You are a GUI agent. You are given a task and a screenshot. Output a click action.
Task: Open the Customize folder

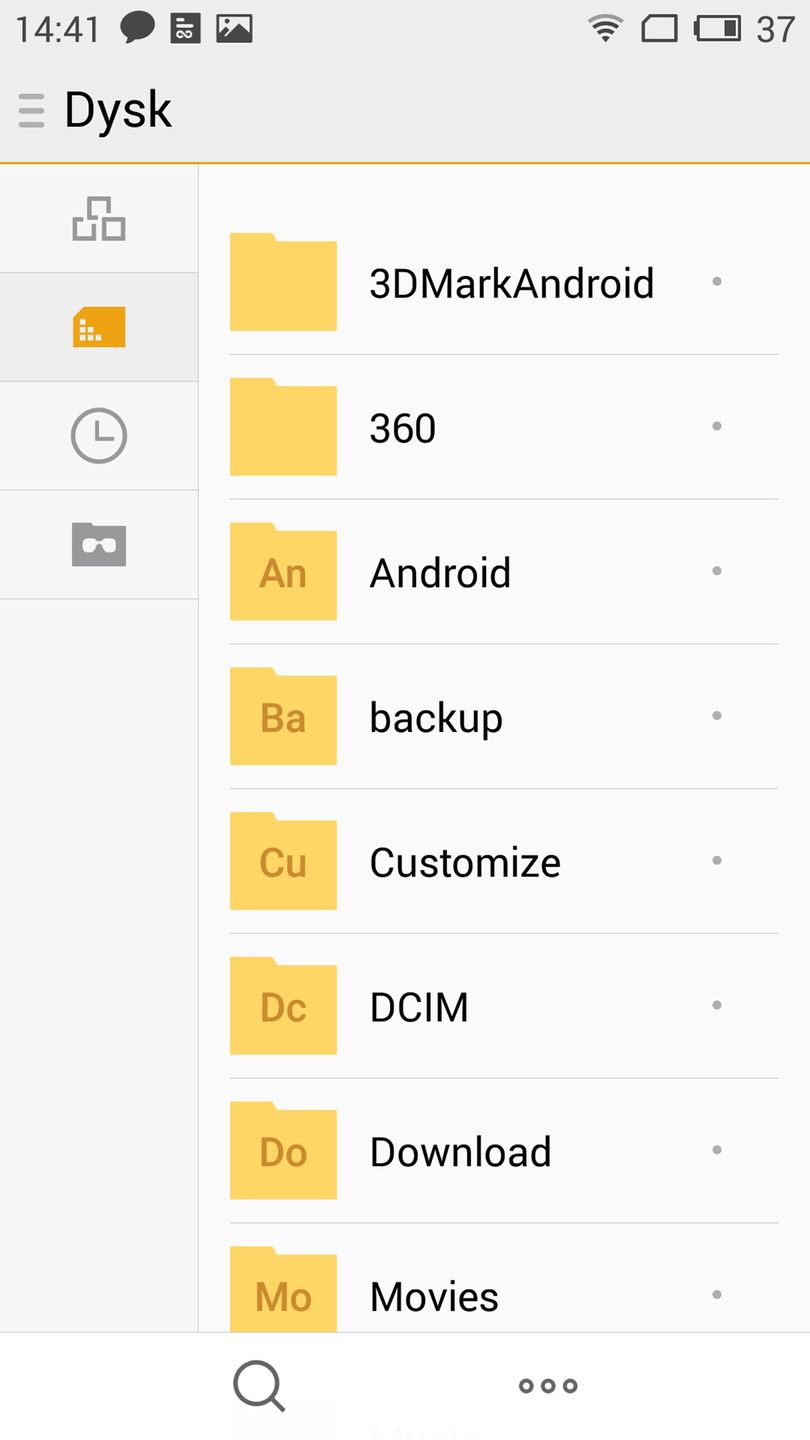coord(465,862)
